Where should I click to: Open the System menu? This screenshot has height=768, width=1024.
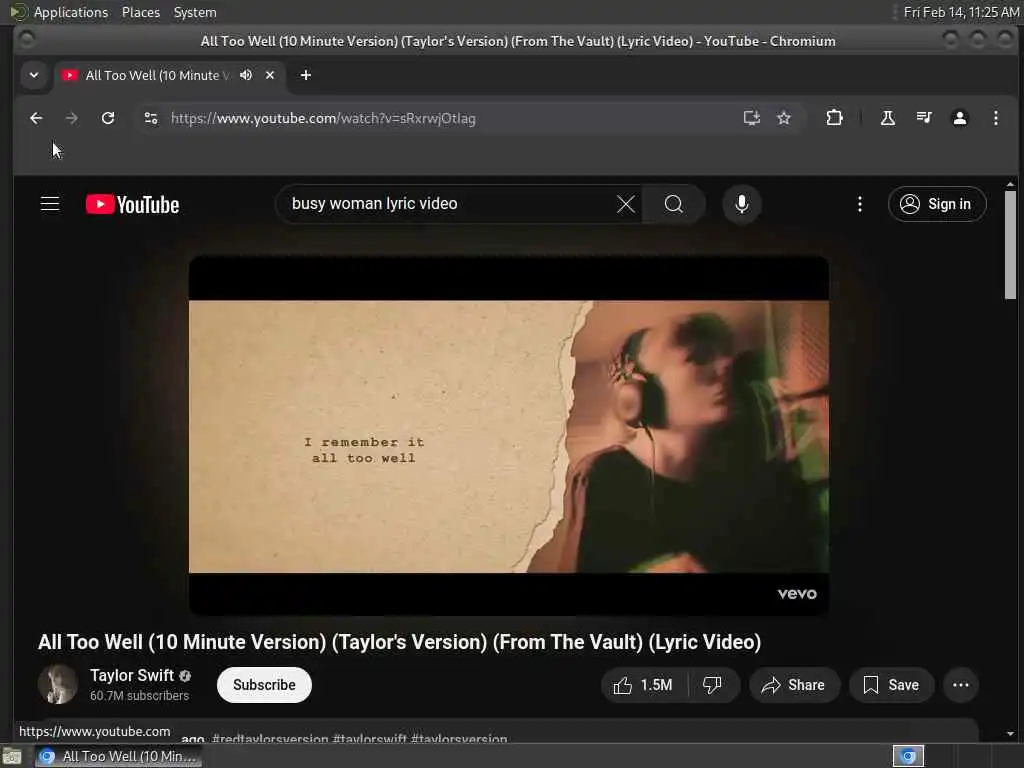click(x=195, y=12)
